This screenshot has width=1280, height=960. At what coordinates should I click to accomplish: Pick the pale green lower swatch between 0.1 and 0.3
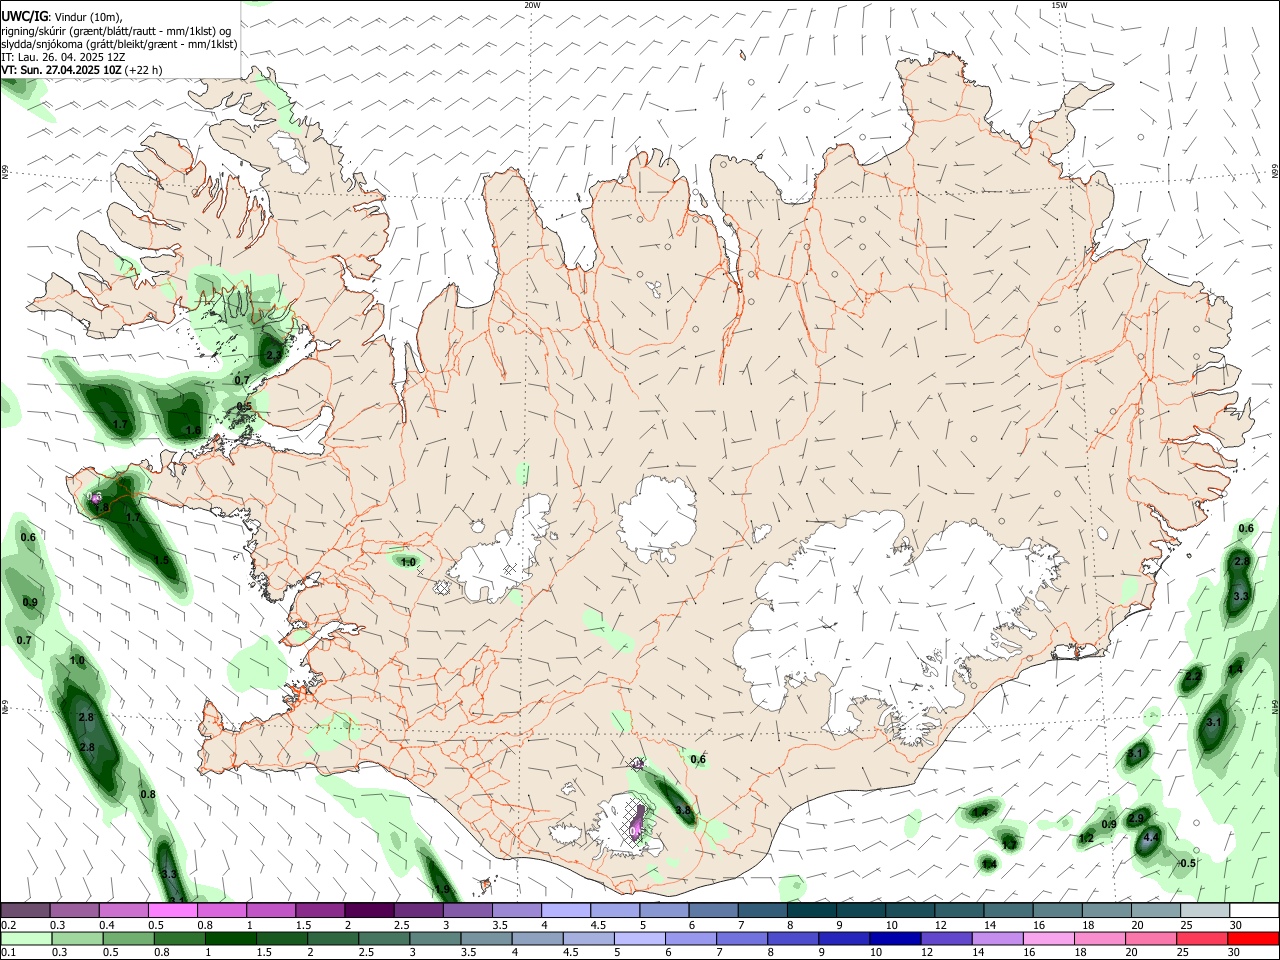[25, 939]
